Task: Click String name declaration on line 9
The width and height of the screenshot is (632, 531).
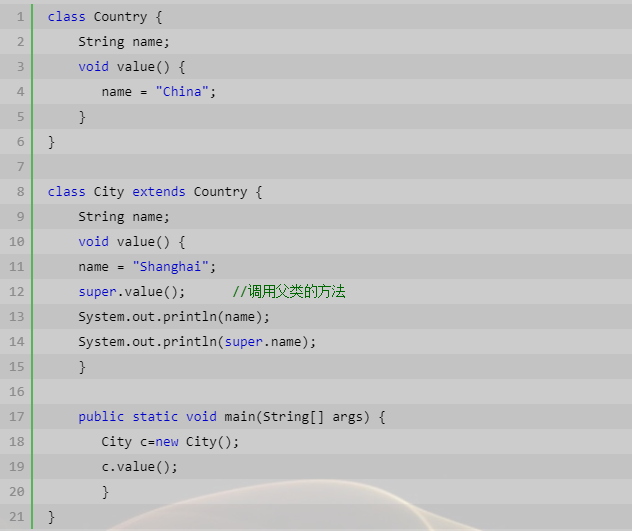Action: [124, 217]
